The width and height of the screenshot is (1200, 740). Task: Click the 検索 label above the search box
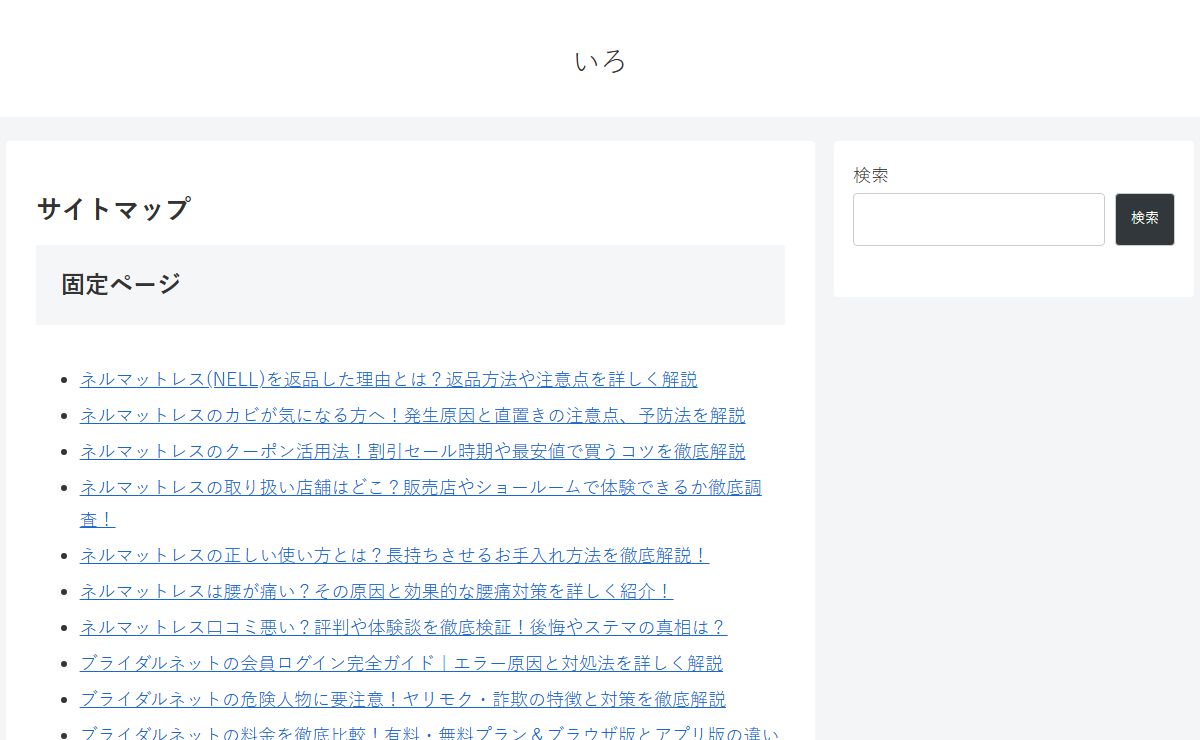(x=871, y=175)
